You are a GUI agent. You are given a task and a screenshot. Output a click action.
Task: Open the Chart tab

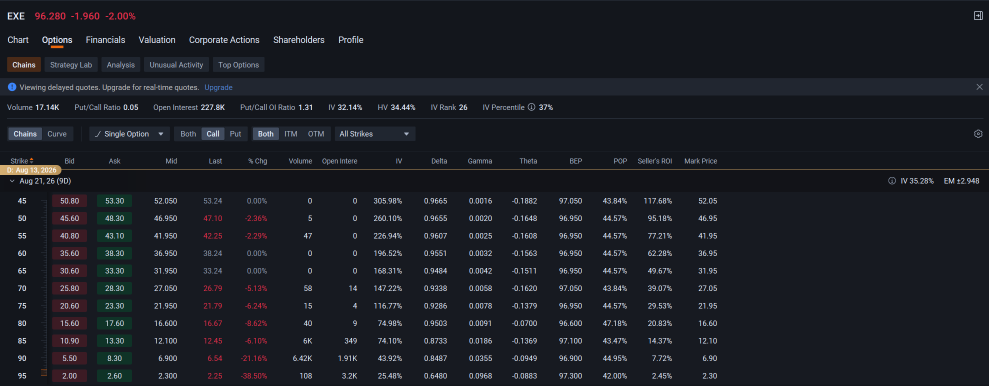coord(18,40)
